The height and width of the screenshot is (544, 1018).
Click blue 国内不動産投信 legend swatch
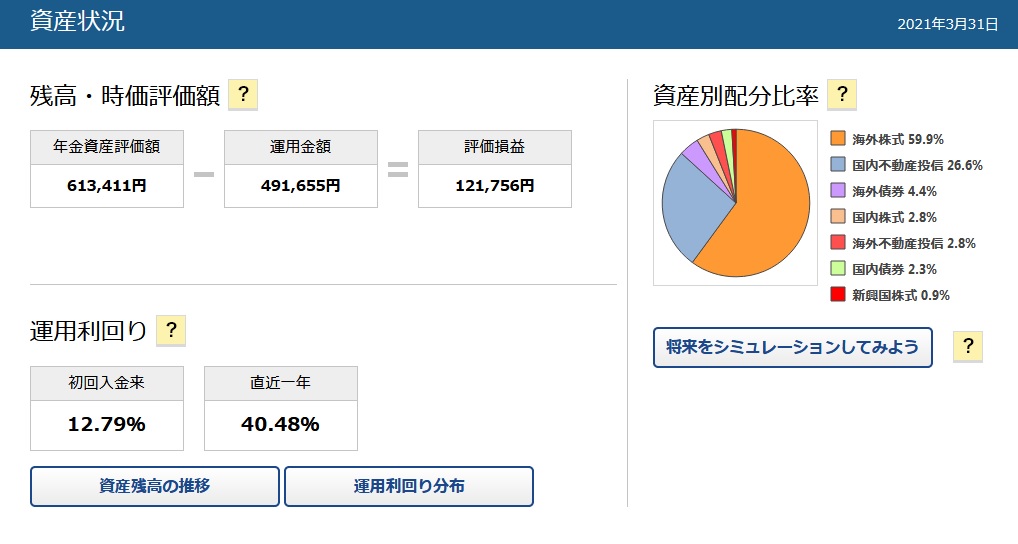[838, 164]
